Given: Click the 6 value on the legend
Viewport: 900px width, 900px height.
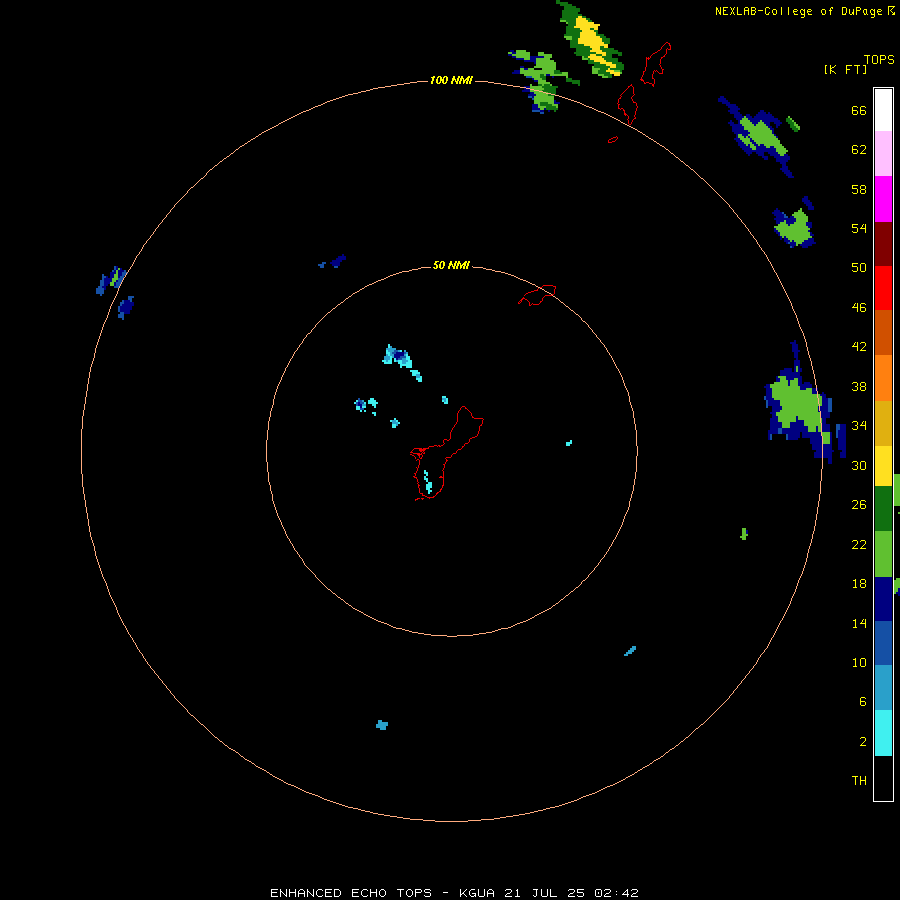Looking at the screenshot, I should (862, 701).
